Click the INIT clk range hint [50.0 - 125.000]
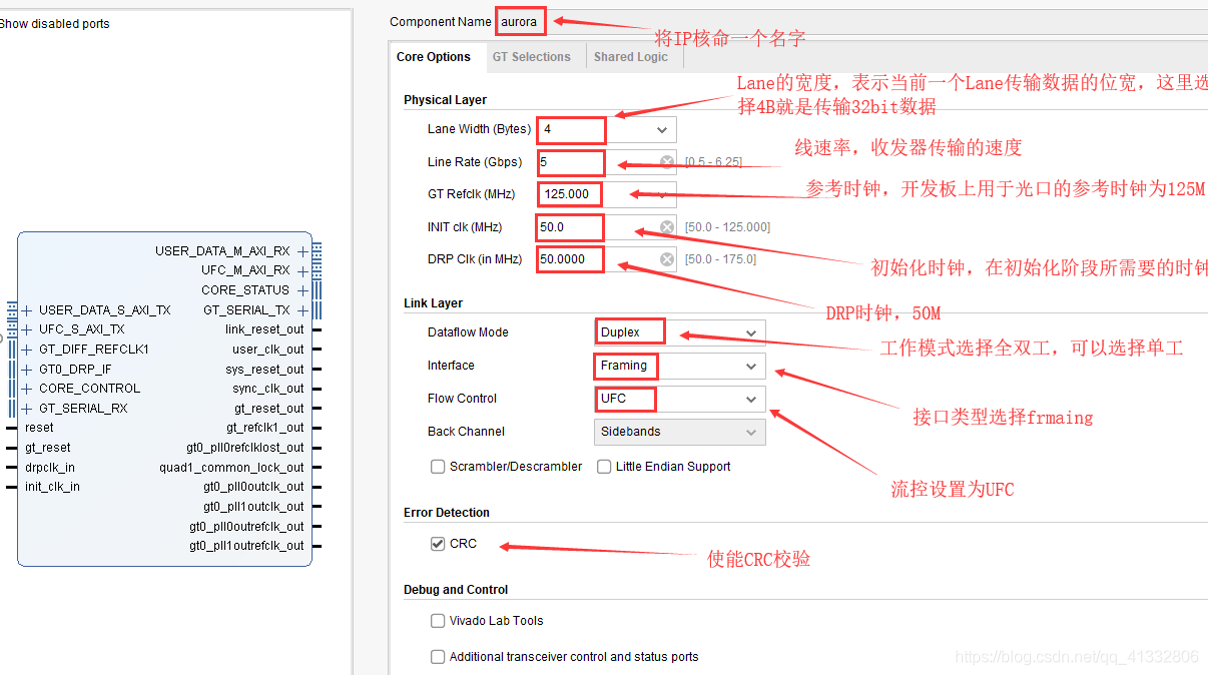Viewport: 1208px width, 675px height. [727, 227]
